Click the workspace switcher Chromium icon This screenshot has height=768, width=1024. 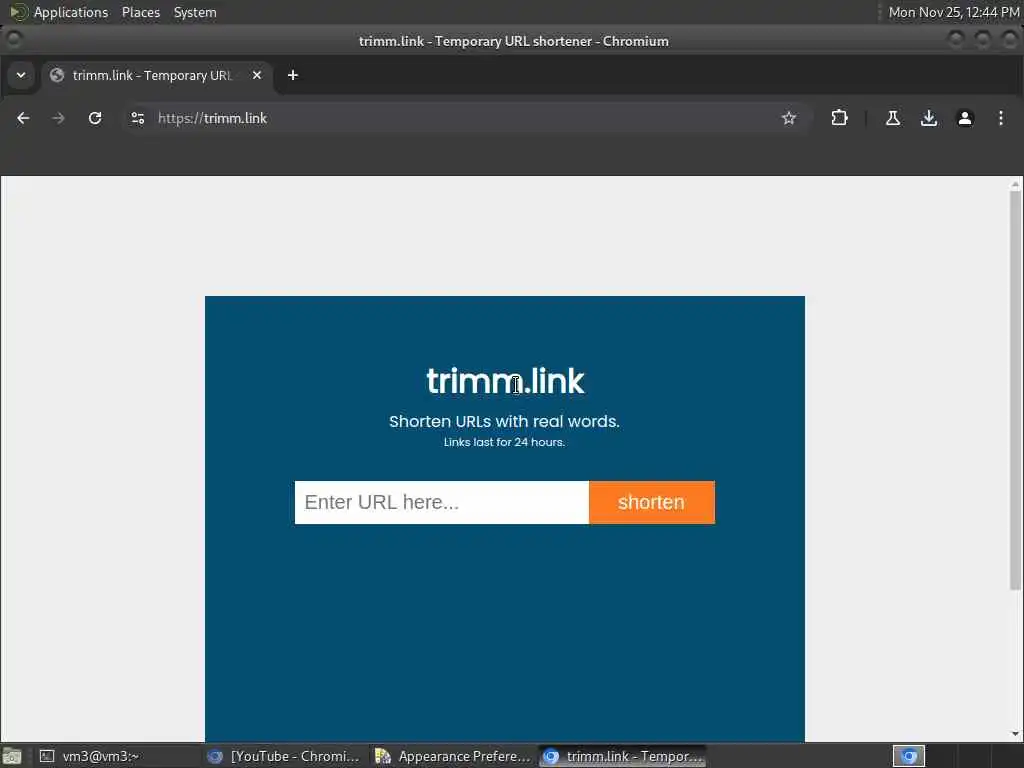[908, 756]
